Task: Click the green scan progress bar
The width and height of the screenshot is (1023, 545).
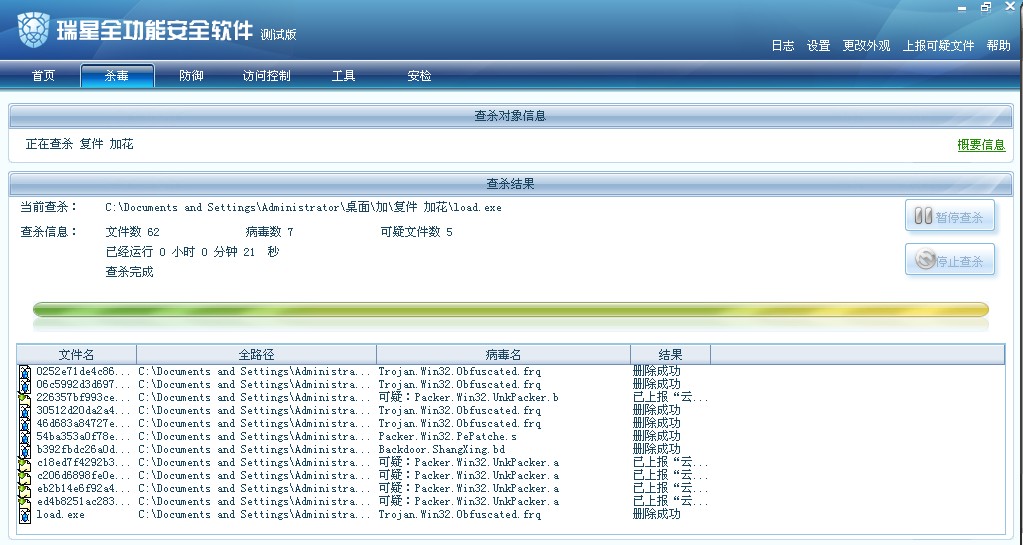Action: [511, 309]
